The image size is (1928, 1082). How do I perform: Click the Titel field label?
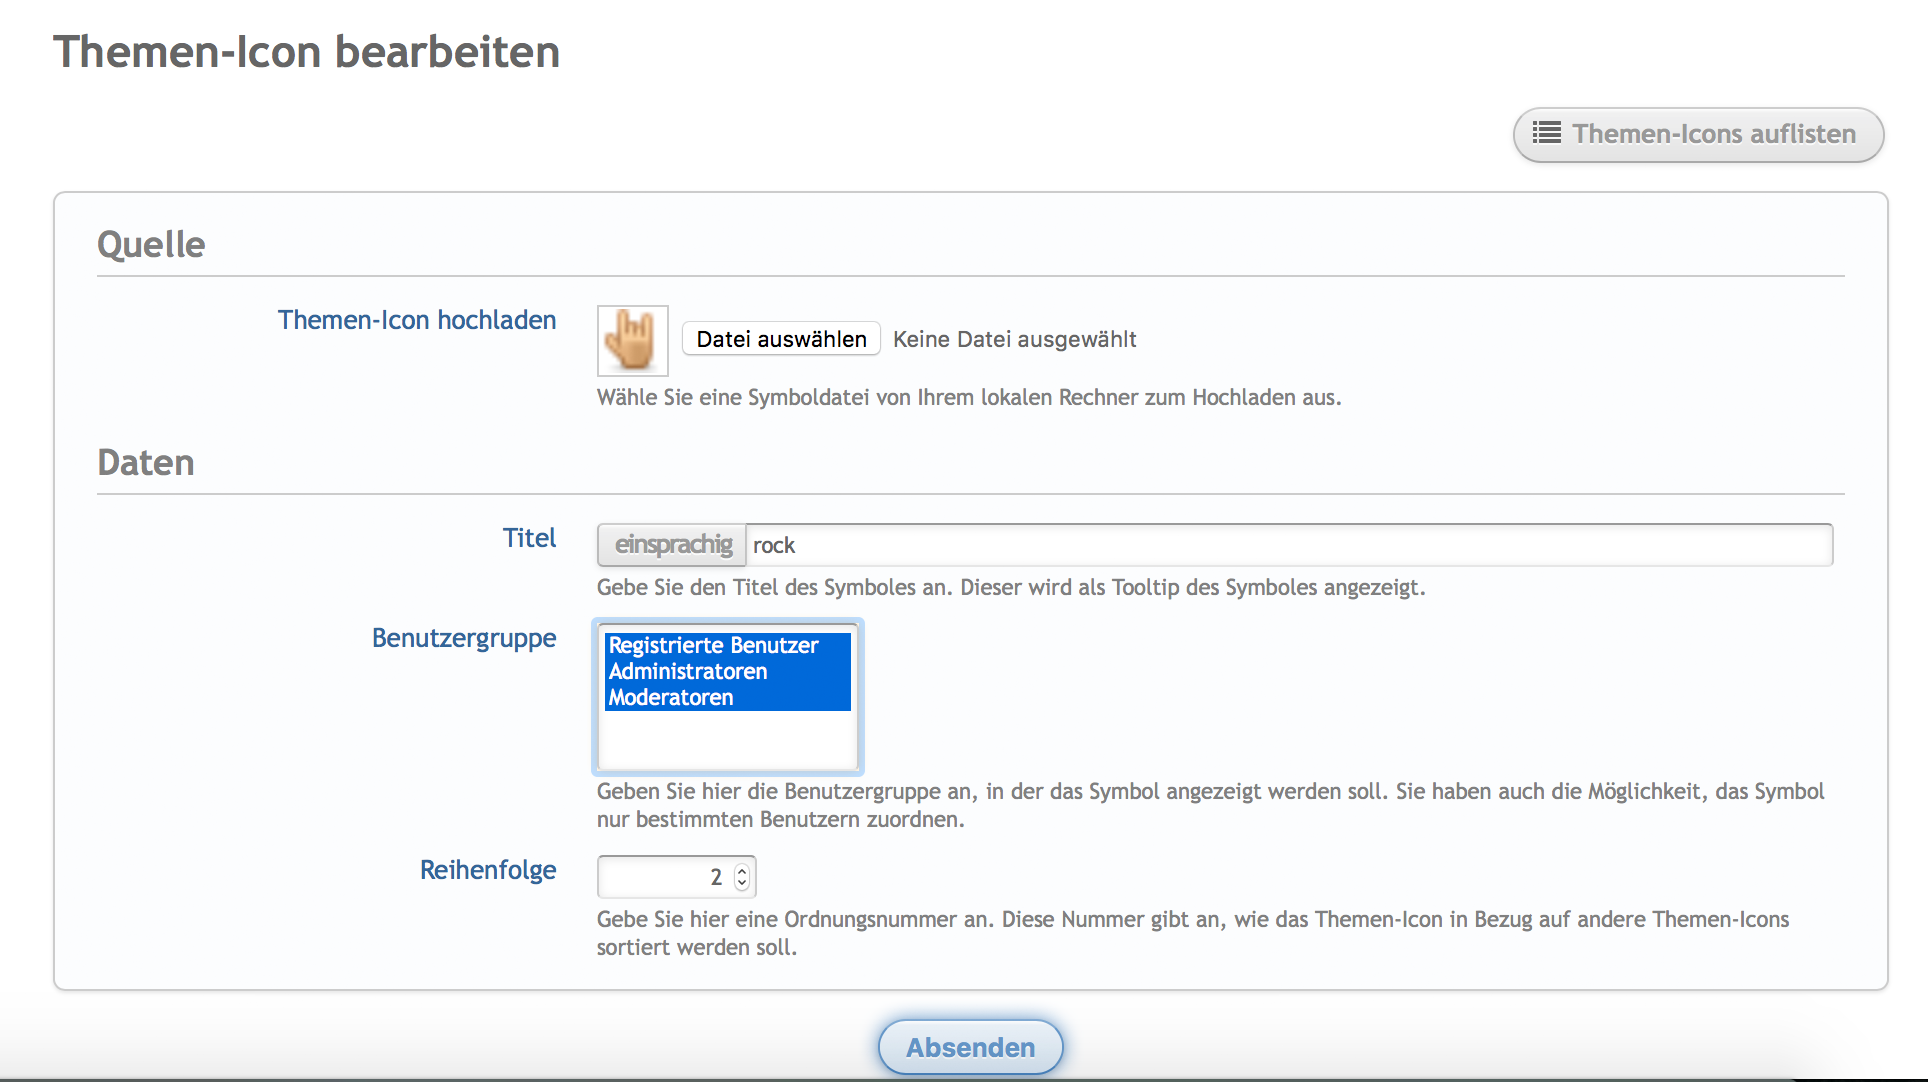pos(529,538)
